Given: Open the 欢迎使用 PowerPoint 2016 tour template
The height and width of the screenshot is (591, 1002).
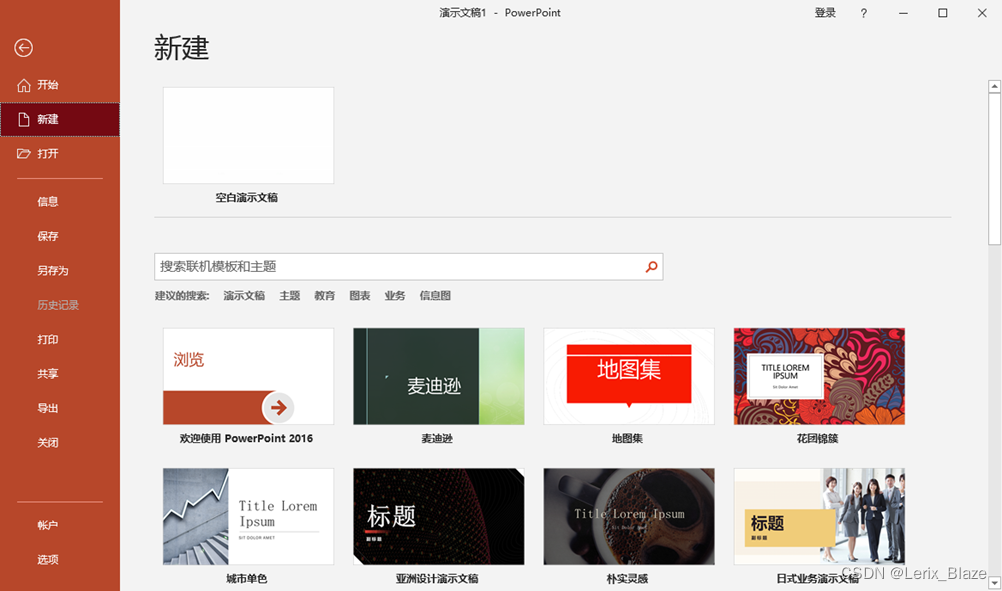Looking at the screenshot, I should [249, 376].
